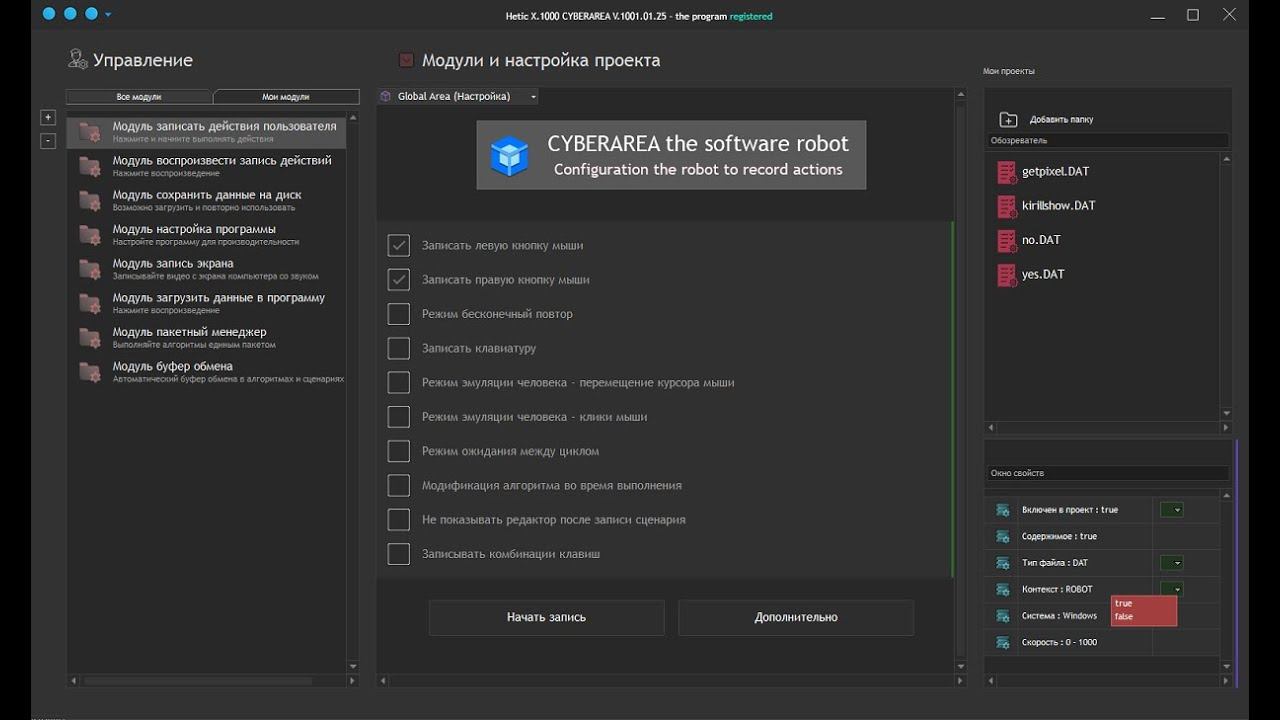This screenshot has height=720, width=1280.
Task: Click folder icon of 'Модуль загрузить данные в программу'
Action: coord(90,303)
